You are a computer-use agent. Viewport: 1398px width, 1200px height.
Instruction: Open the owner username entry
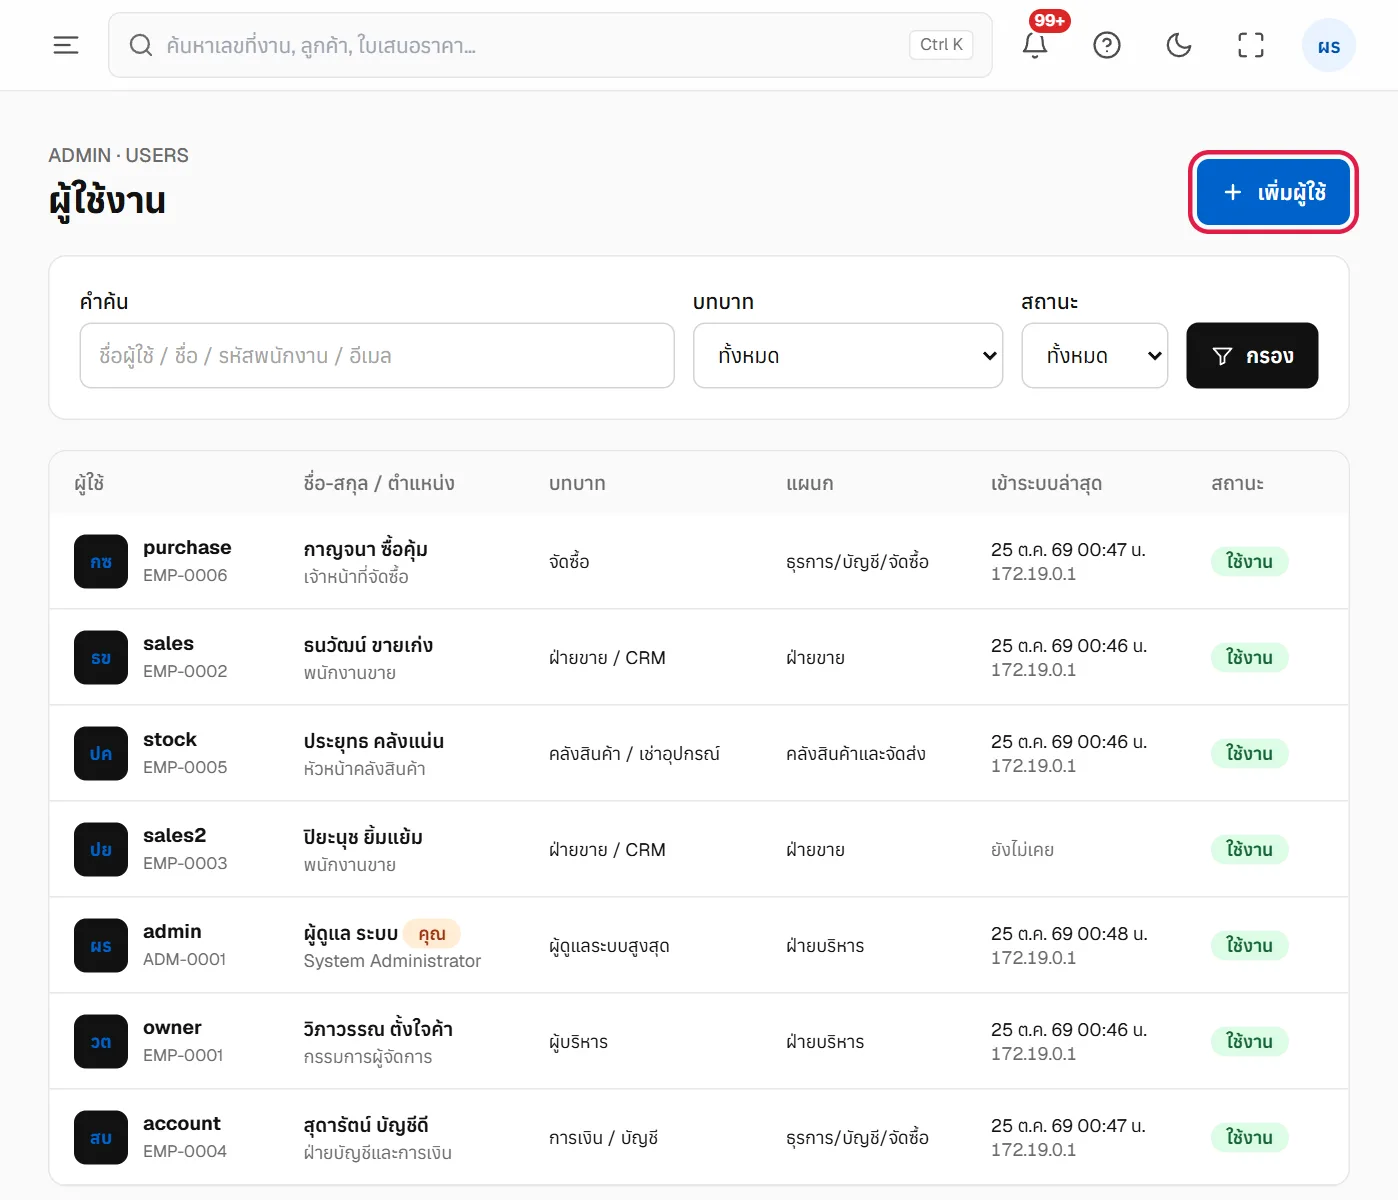(172, 1027)
